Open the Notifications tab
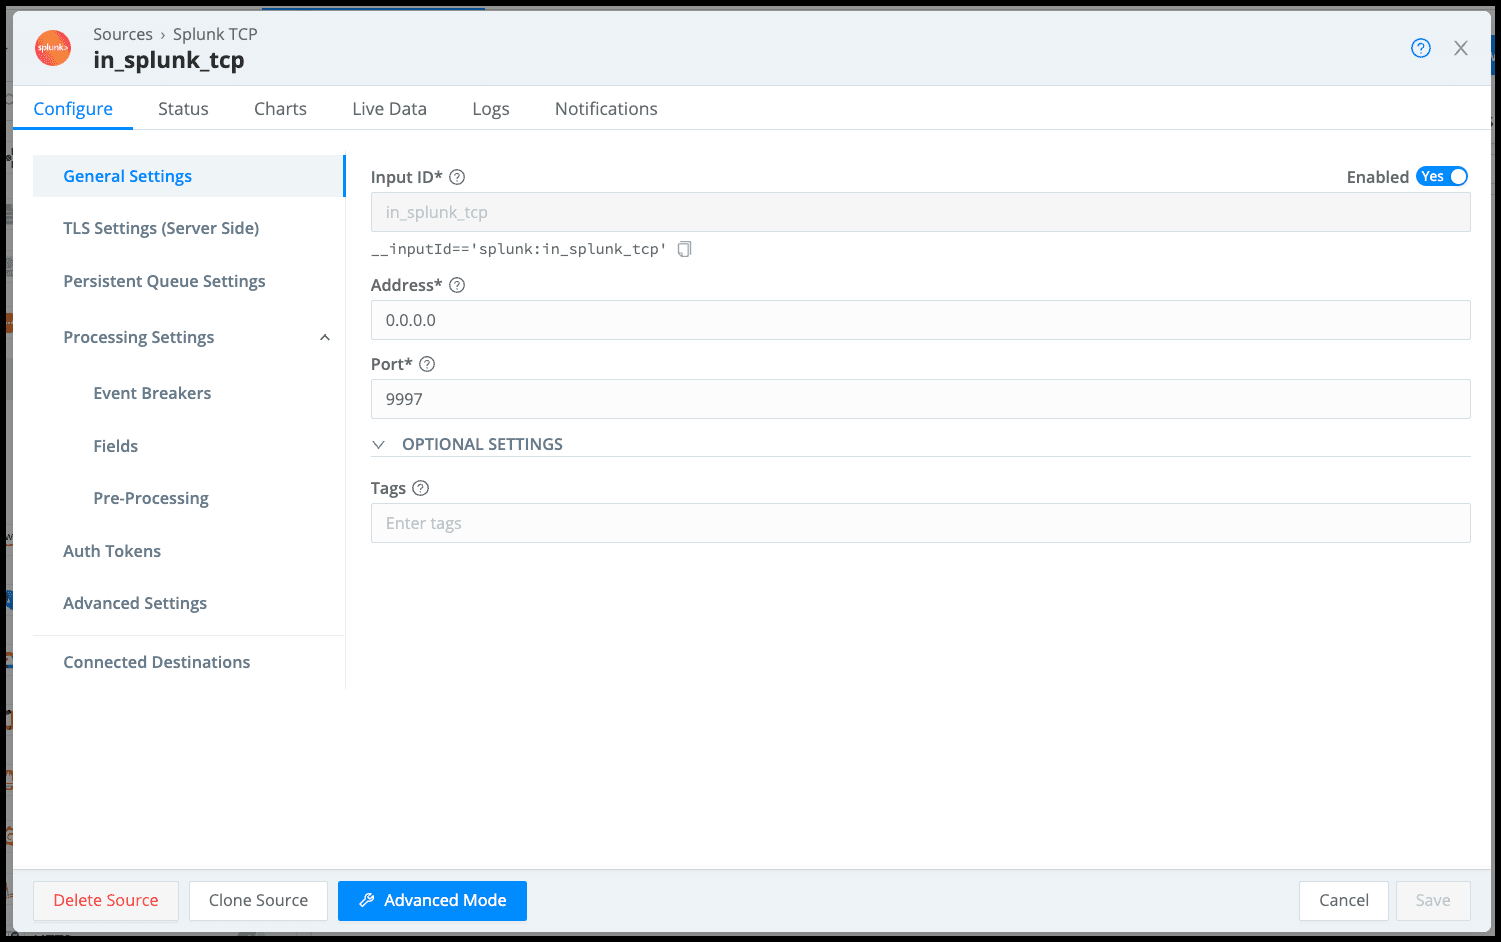1501x942 pixels. click(x=606, y=109)
